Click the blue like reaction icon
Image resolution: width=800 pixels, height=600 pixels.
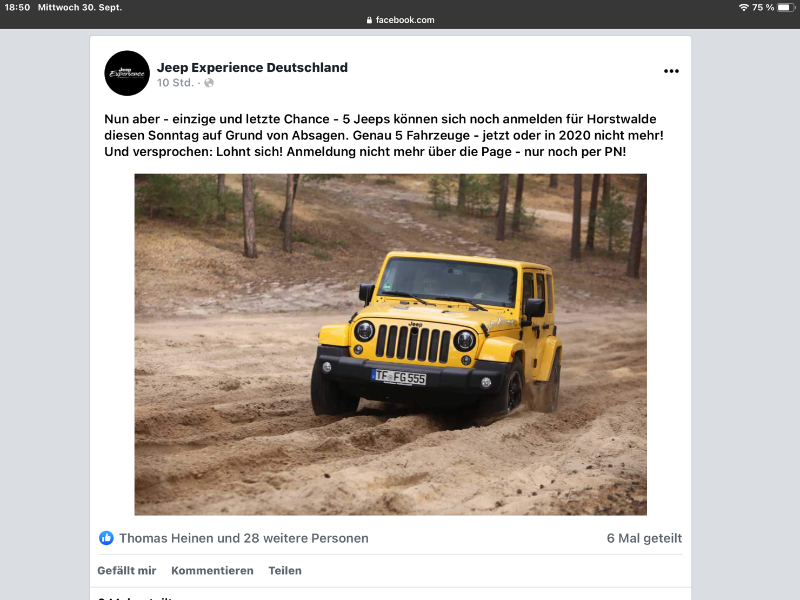click(106, 538)
